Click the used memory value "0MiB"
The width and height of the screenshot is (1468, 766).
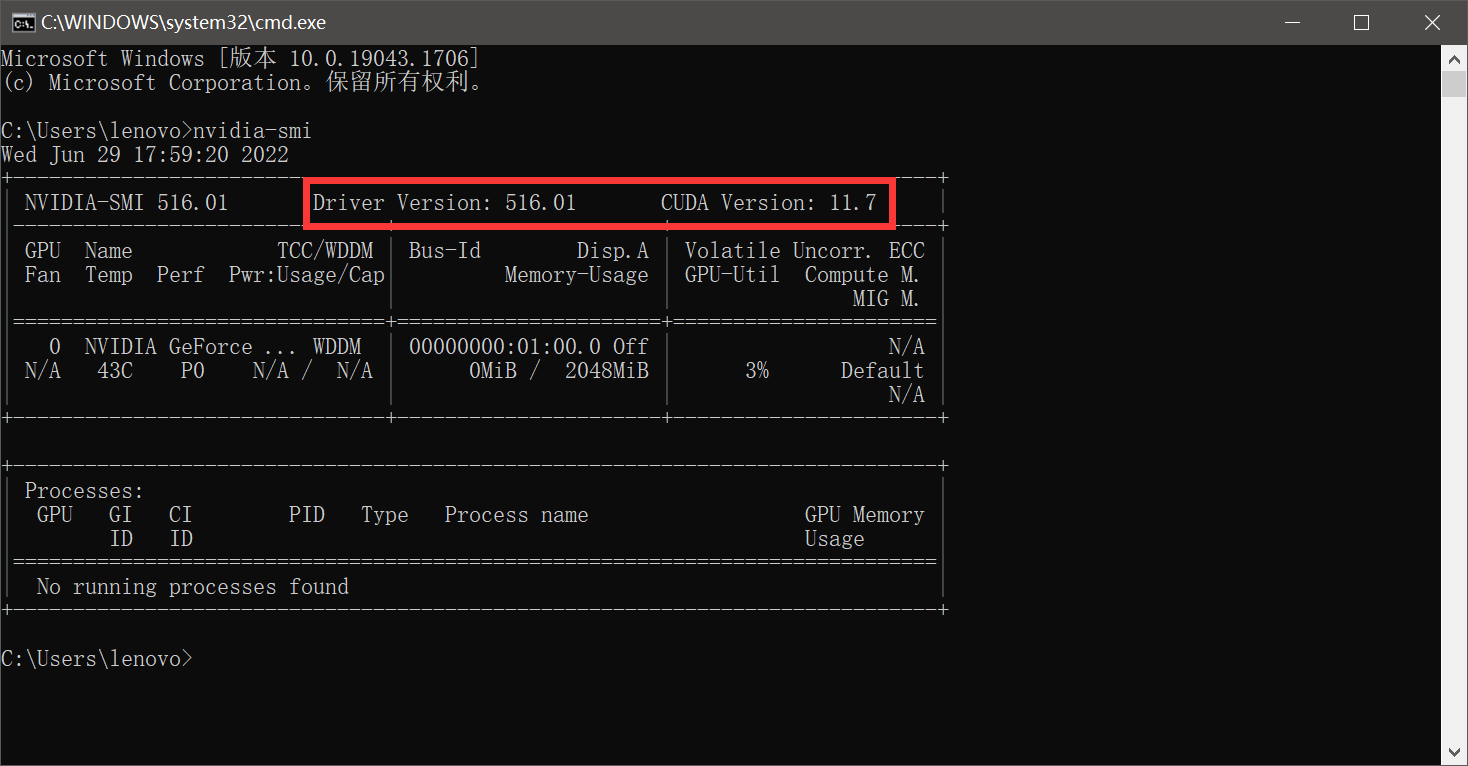(493, 371)
